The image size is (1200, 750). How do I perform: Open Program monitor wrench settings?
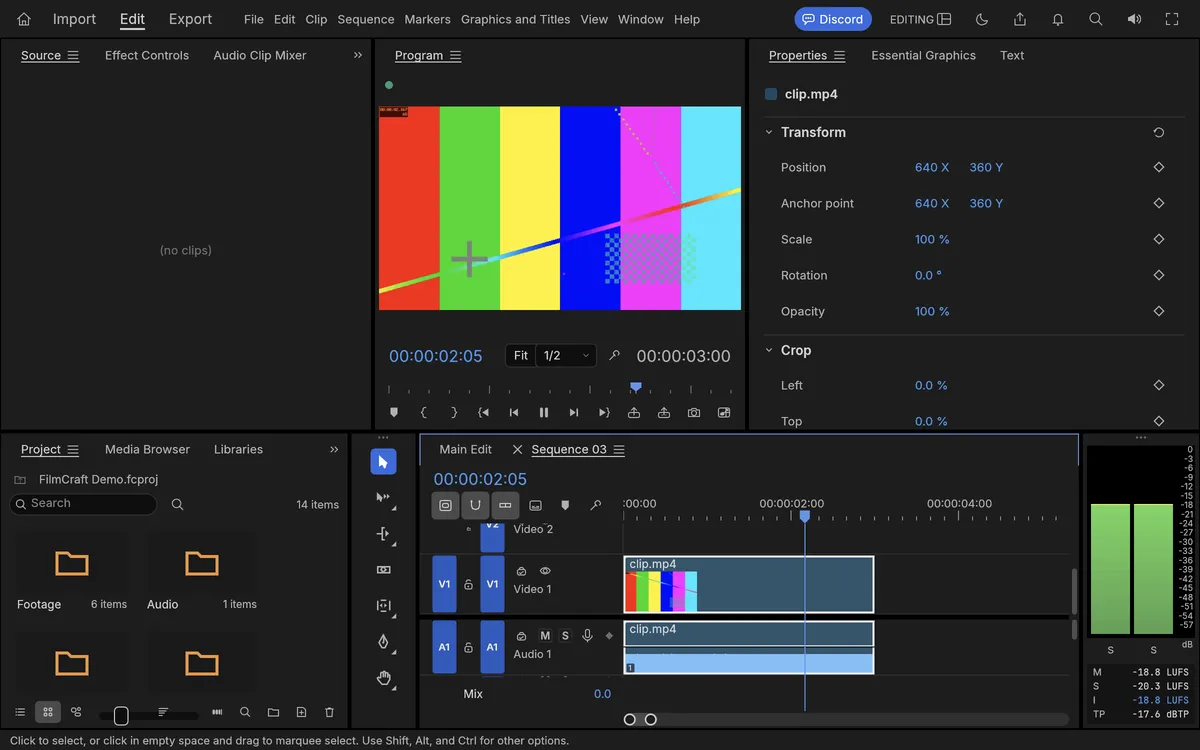(615, 355)
